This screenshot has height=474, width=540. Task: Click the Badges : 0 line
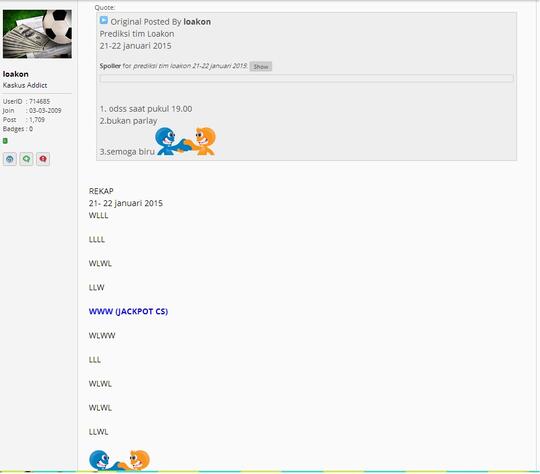click(x=18, y=129)
